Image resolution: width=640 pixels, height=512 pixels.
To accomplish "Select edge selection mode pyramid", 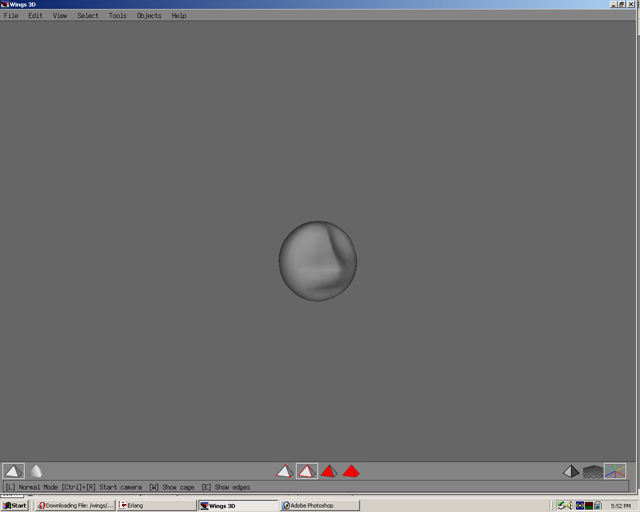I will (307, 471).
